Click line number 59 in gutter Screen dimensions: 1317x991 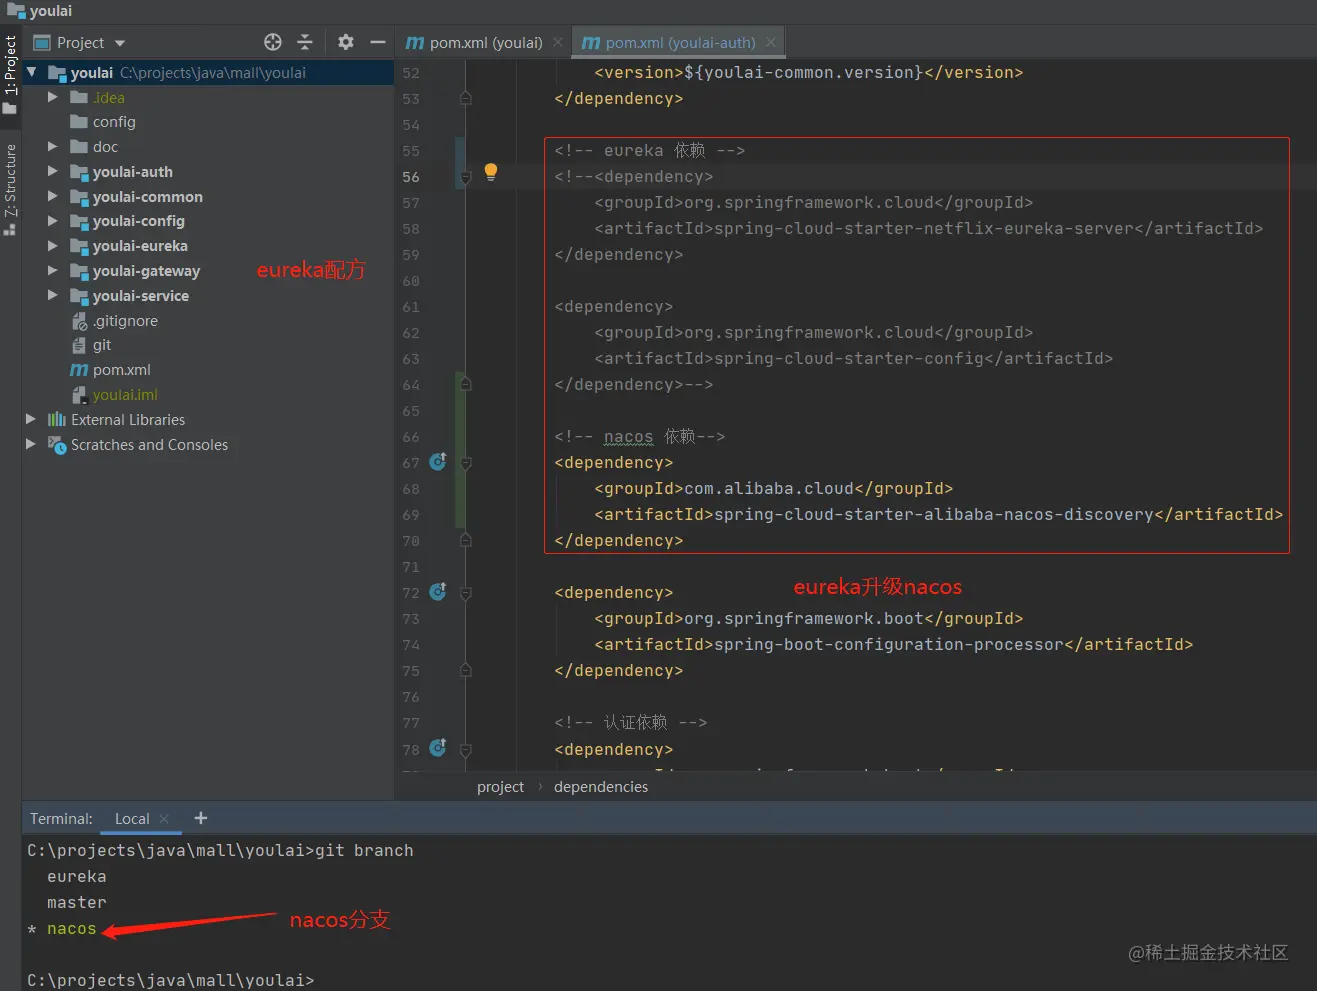(411, 255)
